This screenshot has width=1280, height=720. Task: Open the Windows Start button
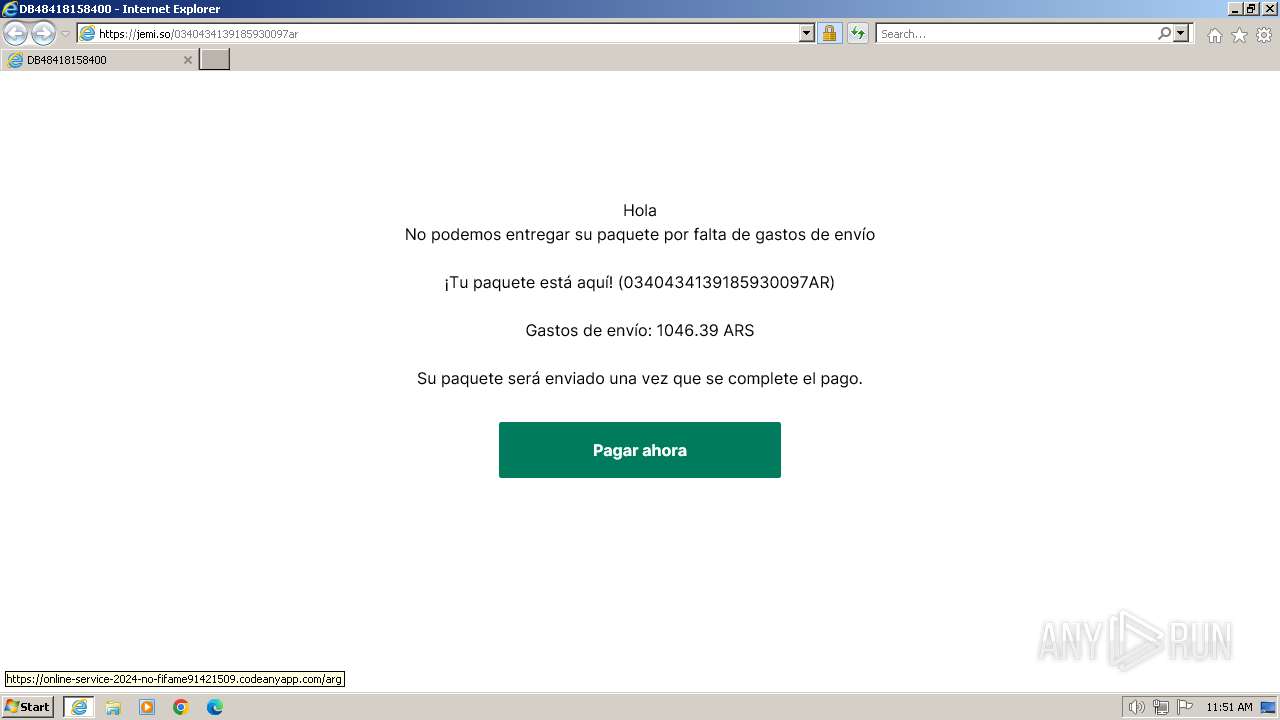28,707
